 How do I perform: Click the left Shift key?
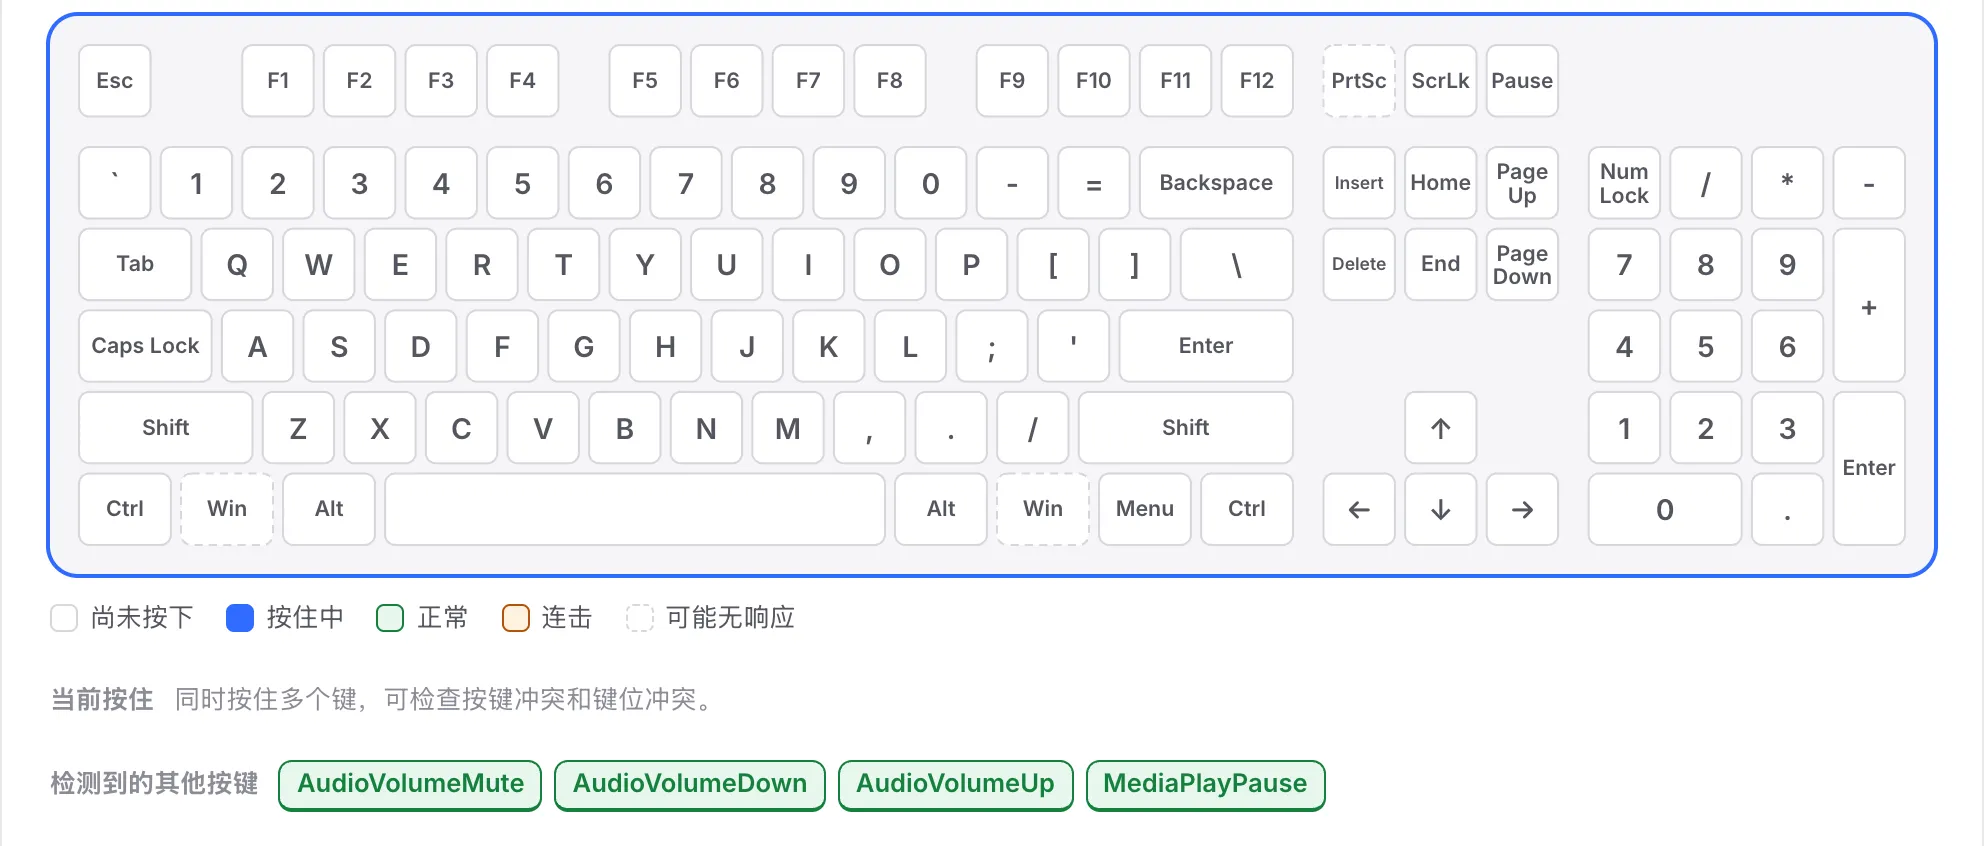(166, 428)
